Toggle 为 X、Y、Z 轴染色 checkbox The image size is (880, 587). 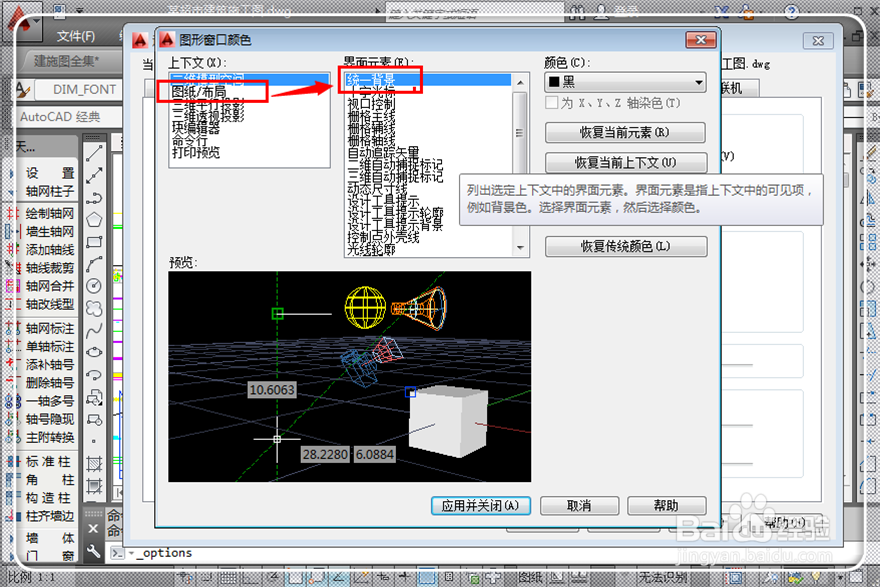point(552,103)
